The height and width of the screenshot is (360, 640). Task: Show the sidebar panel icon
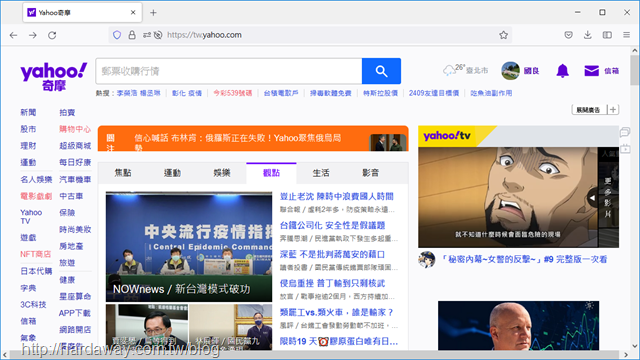coord(607,35)
